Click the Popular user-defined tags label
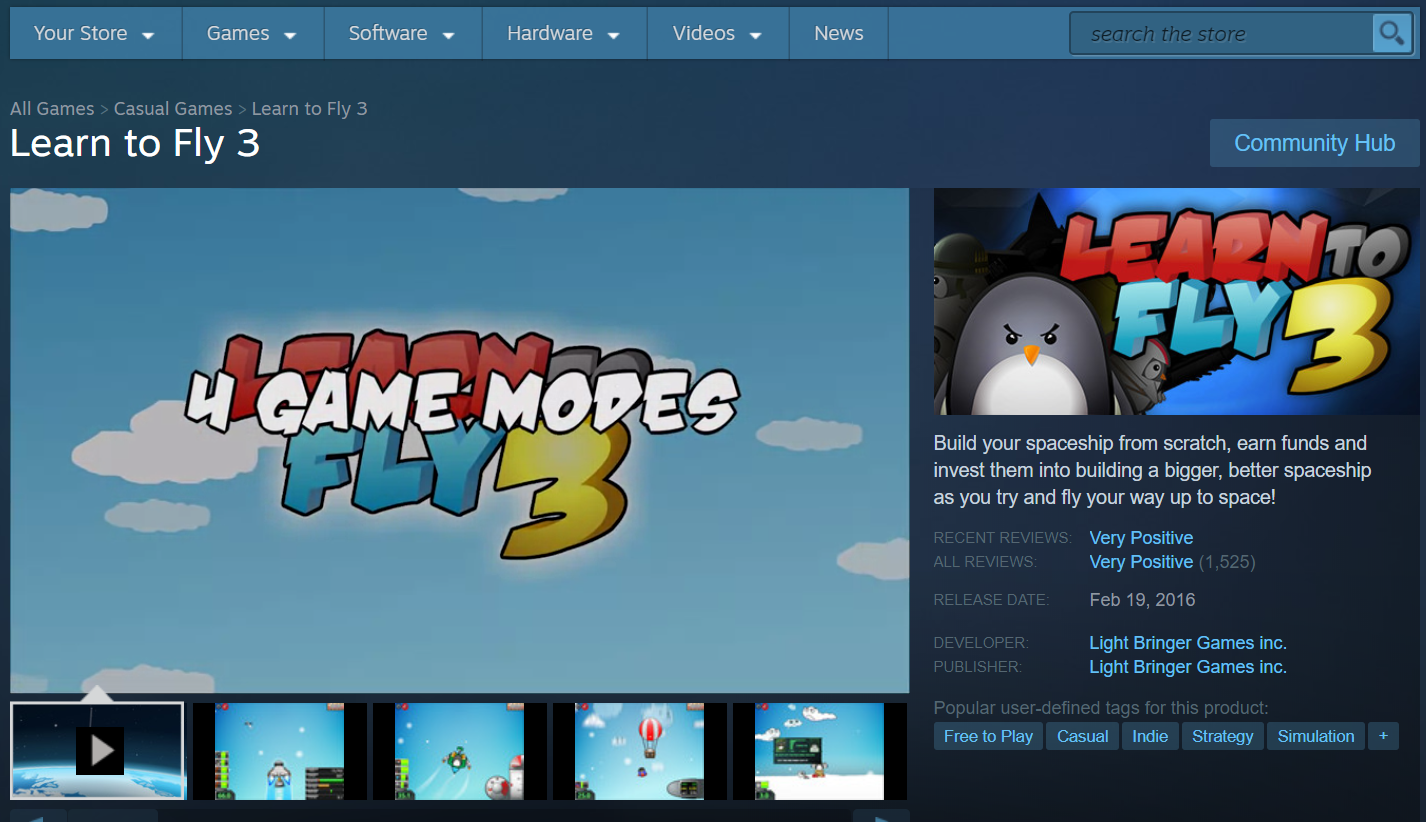The height and width of the screenshot is (822, 1426). click(x=1101, y=708)
